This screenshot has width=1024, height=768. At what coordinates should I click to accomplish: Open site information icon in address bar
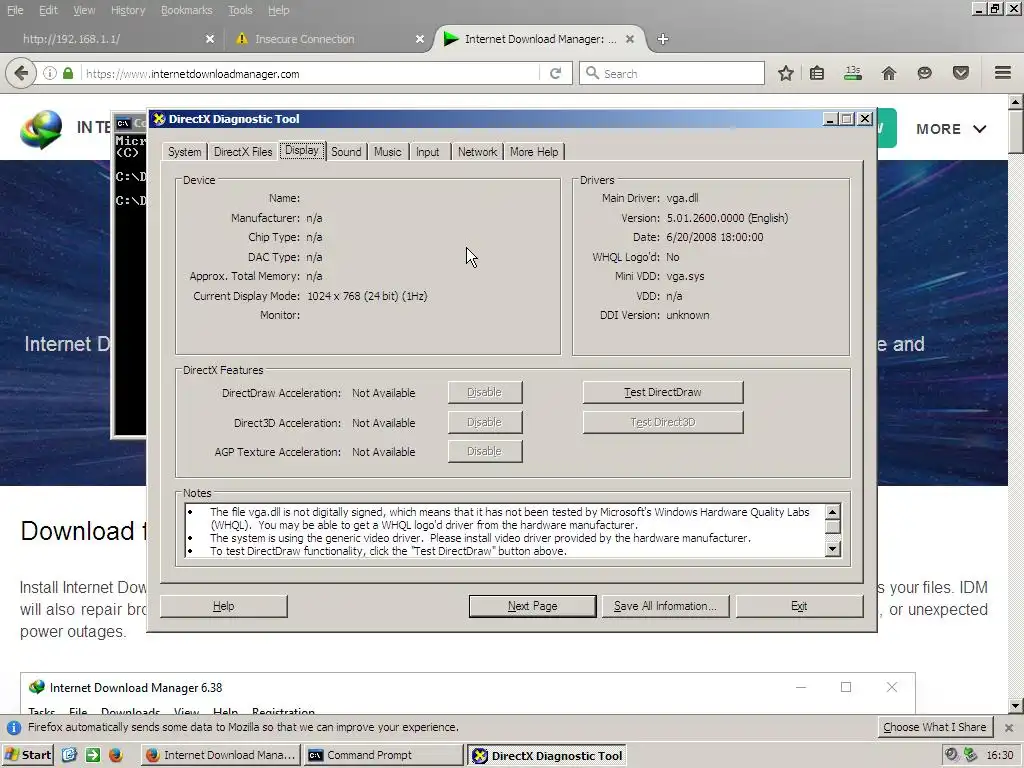50,73
